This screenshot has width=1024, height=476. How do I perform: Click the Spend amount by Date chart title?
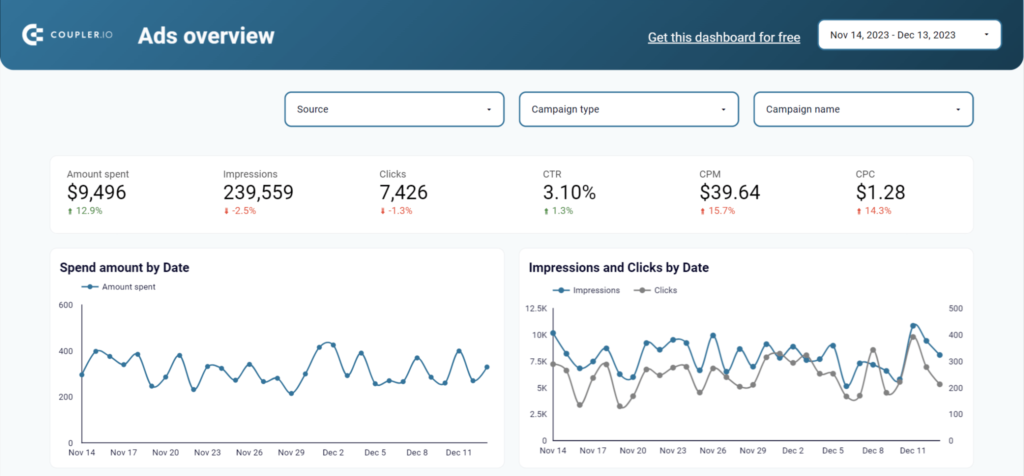[x=124, y=268]
